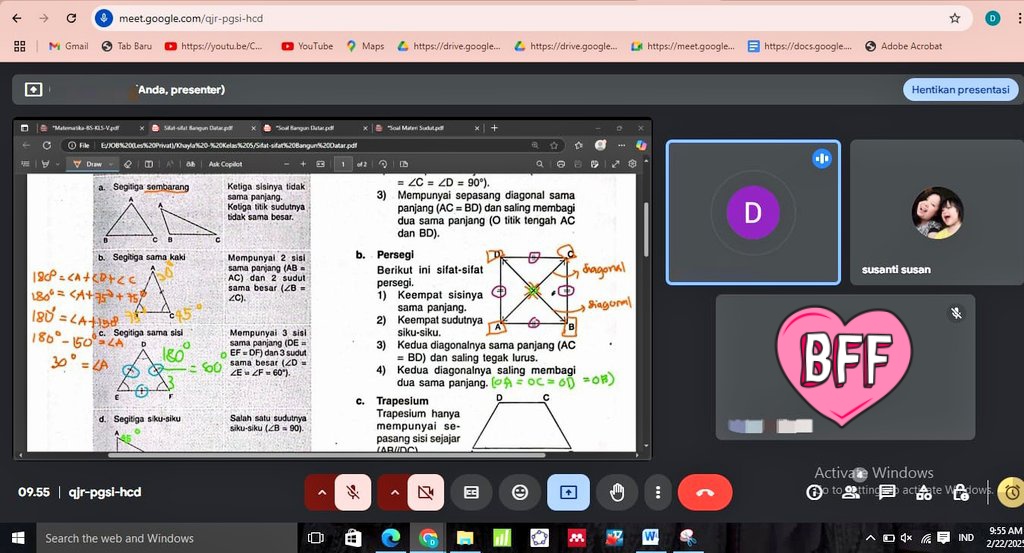This screenshot has height=553, width=1024.
Task: Click the microphone permission icon in address bar
Action: 103,18
